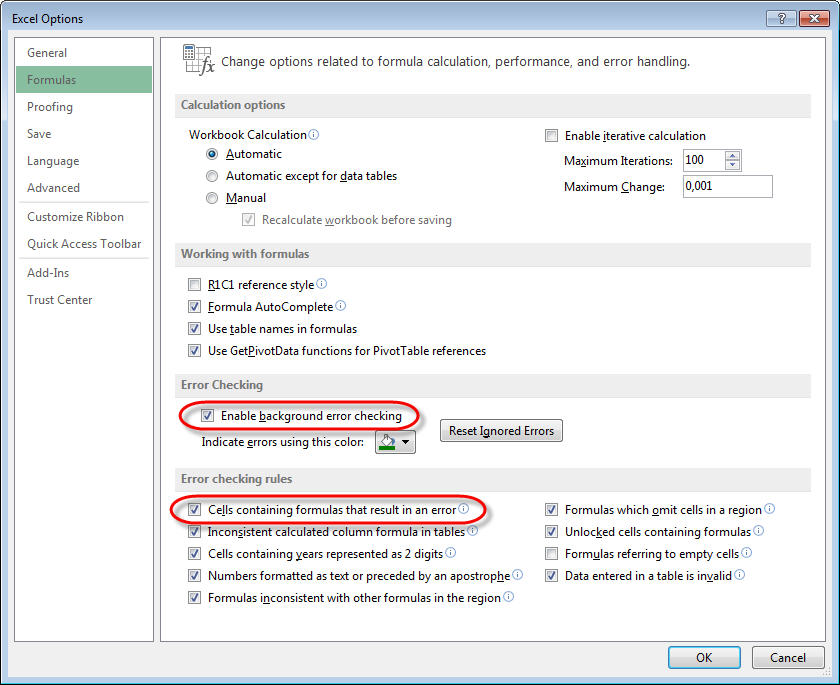This screenshot has height=685, width=840.
Task: Open the Trust Center category
Action: tap(84, 299)
